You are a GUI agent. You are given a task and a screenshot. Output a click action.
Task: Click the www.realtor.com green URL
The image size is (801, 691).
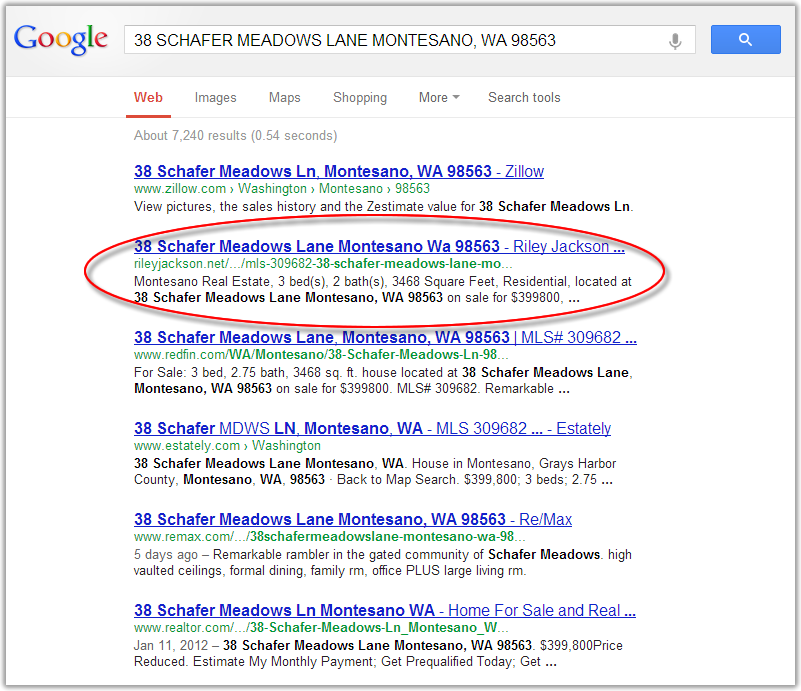tap(321, 627)
